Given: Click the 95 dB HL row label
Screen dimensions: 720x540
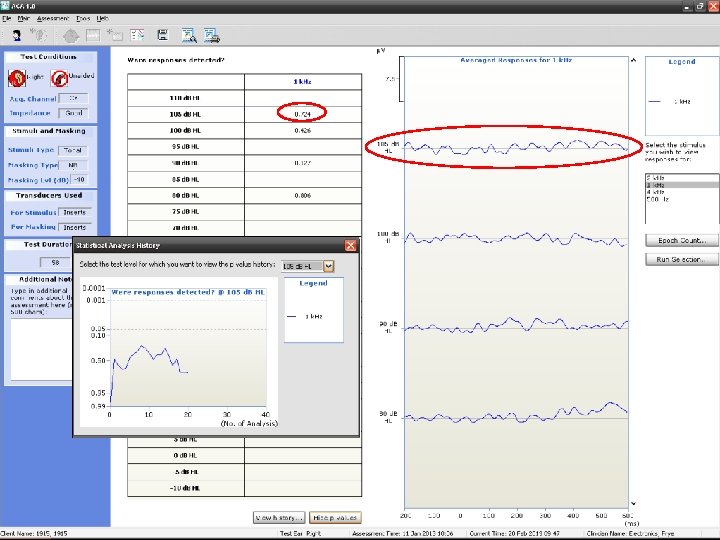Looking at the screenshot, I should 186,146.
